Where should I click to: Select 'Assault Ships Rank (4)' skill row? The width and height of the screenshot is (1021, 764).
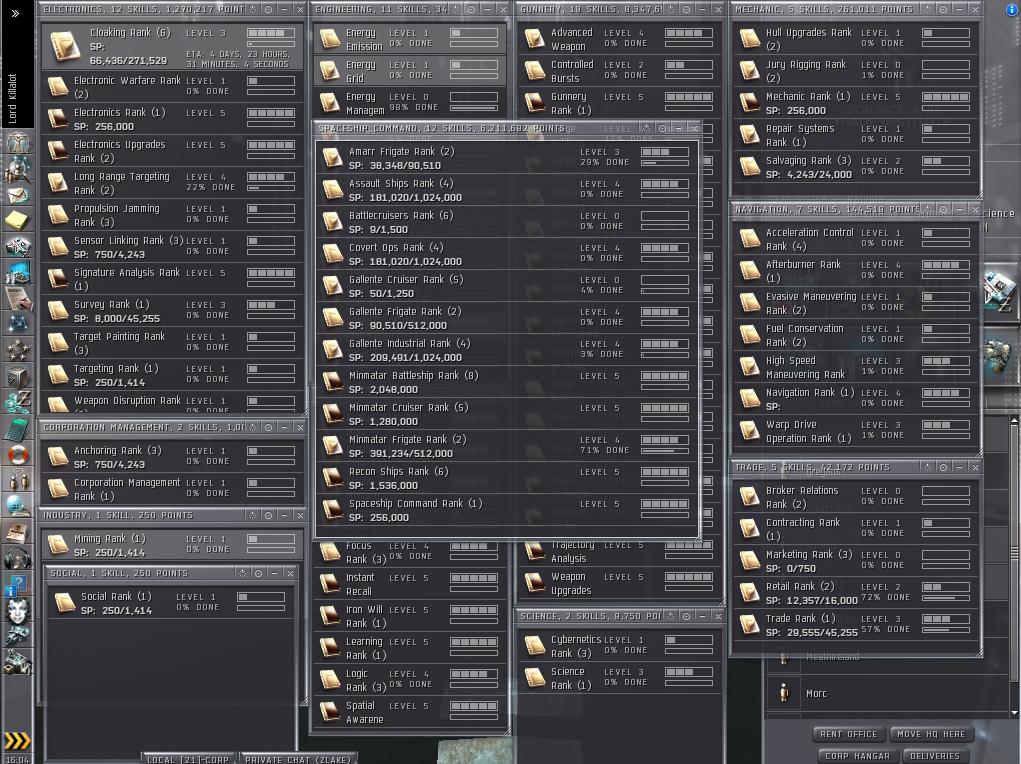(507, 190)
